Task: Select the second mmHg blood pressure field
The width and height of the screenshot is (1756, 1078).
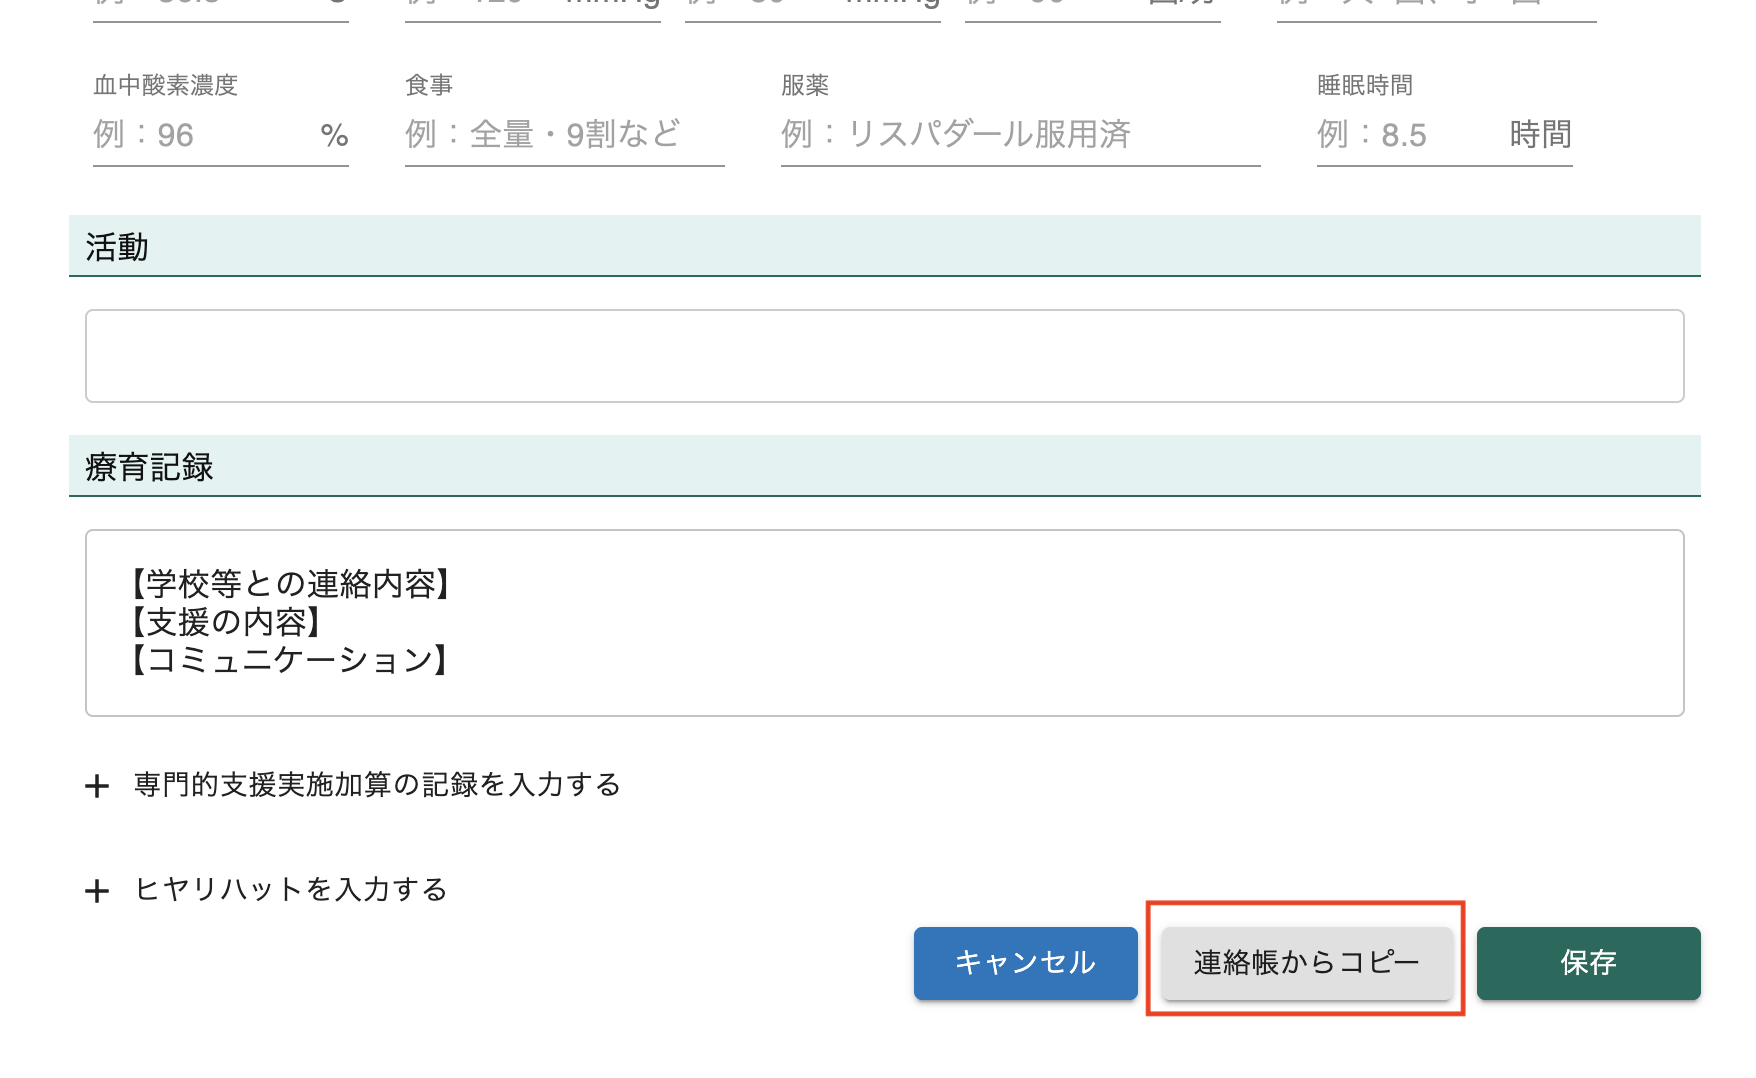Action: tap(812, 6)
